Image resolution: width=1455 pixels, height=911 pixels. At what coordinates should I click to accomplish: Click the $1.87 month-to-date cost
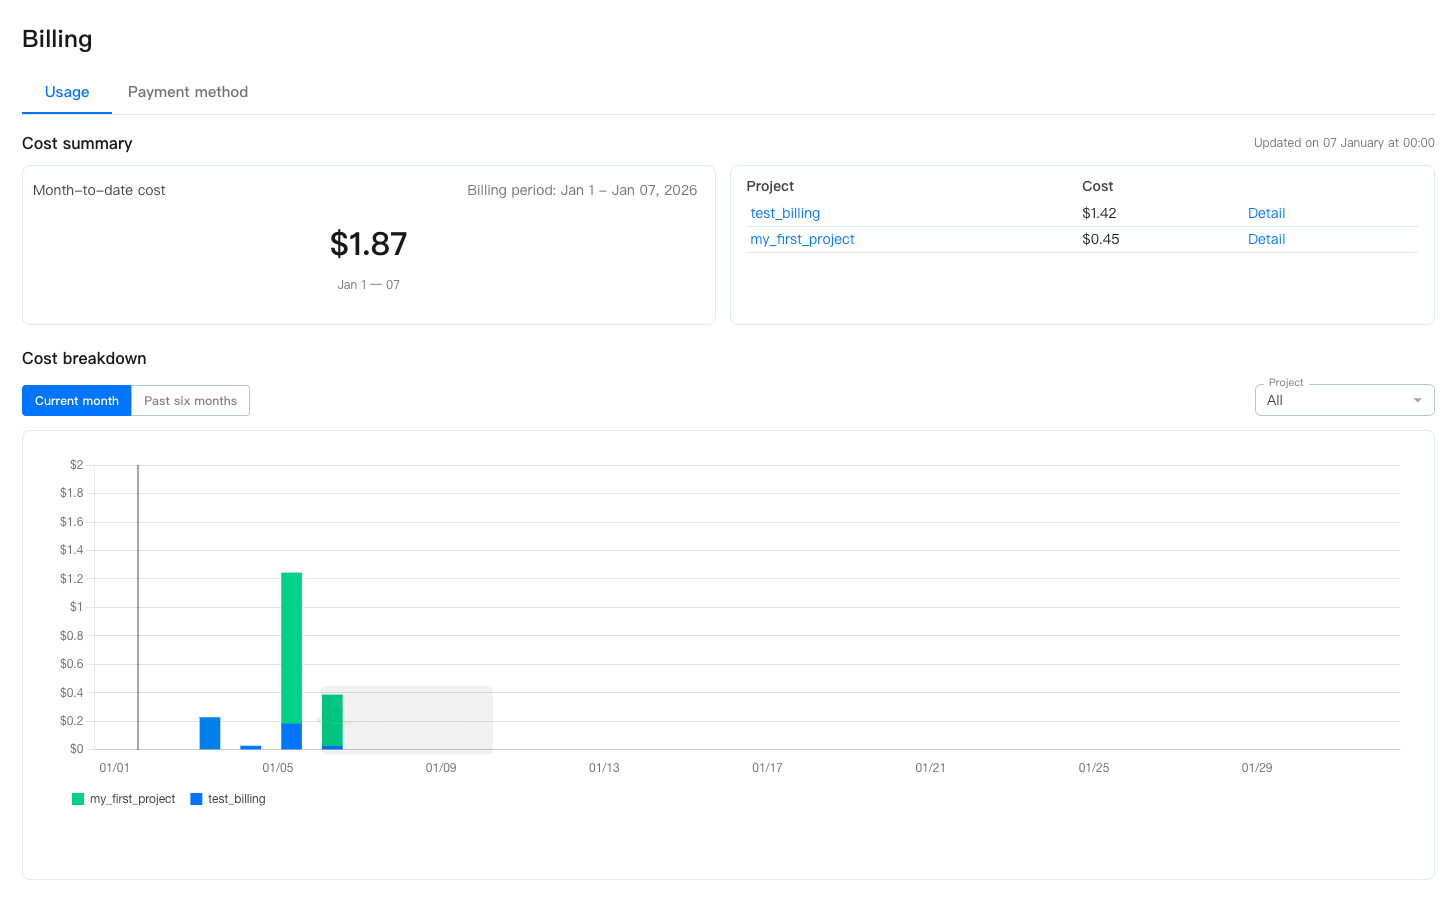368,244
